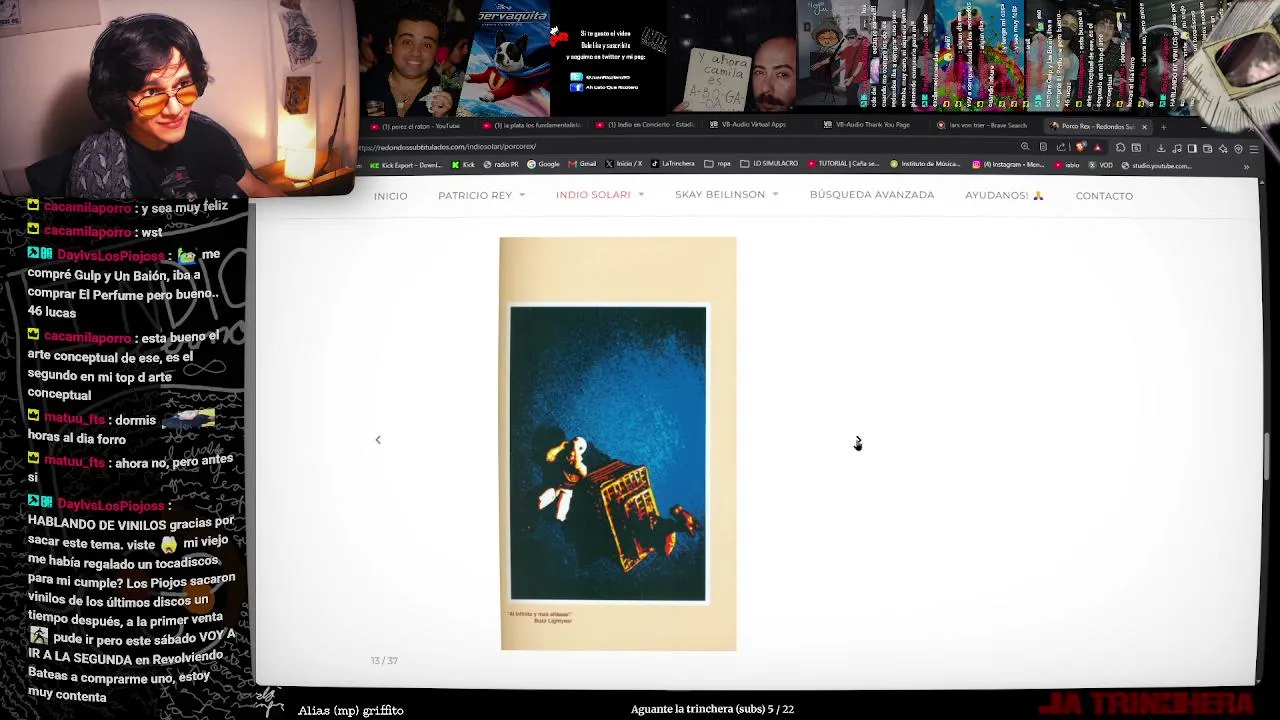
Task: Switch to the lars von trier Brave Search tab
Action: pyautogui.click(x=982, y=126)
